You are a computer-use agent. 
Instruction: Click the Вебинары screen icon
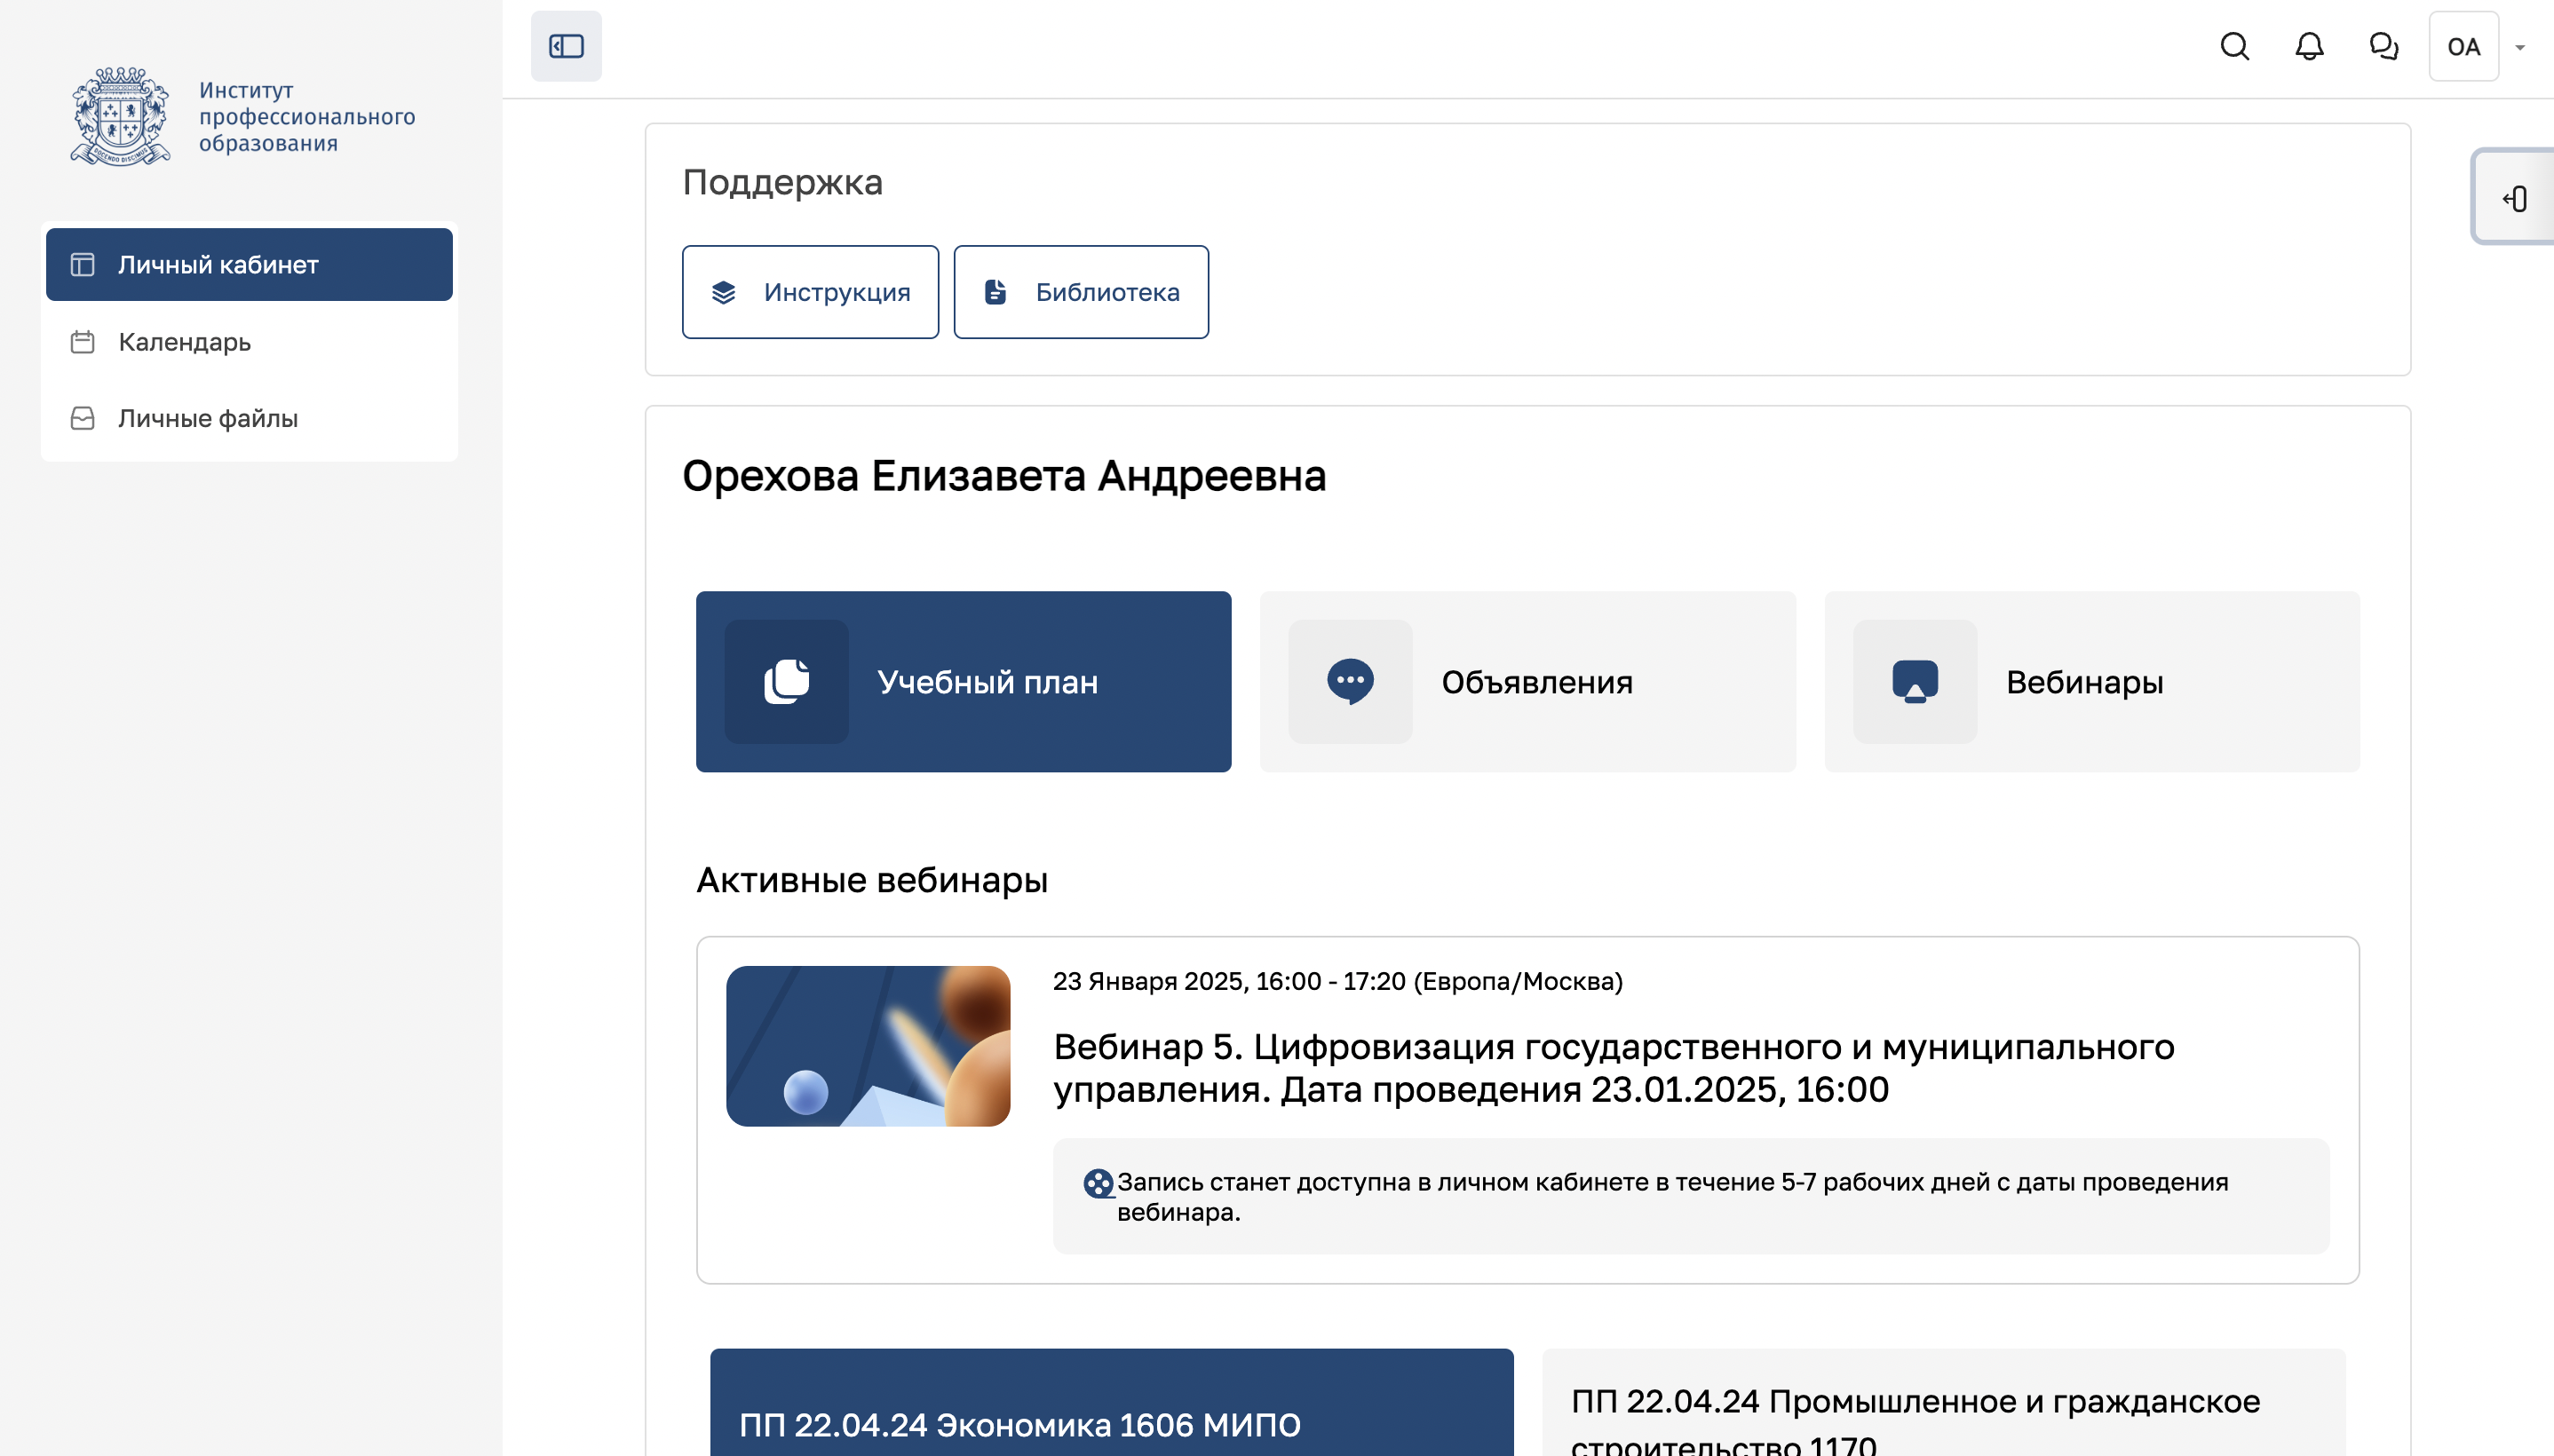pyautogui.click(x=1915, y=681)
